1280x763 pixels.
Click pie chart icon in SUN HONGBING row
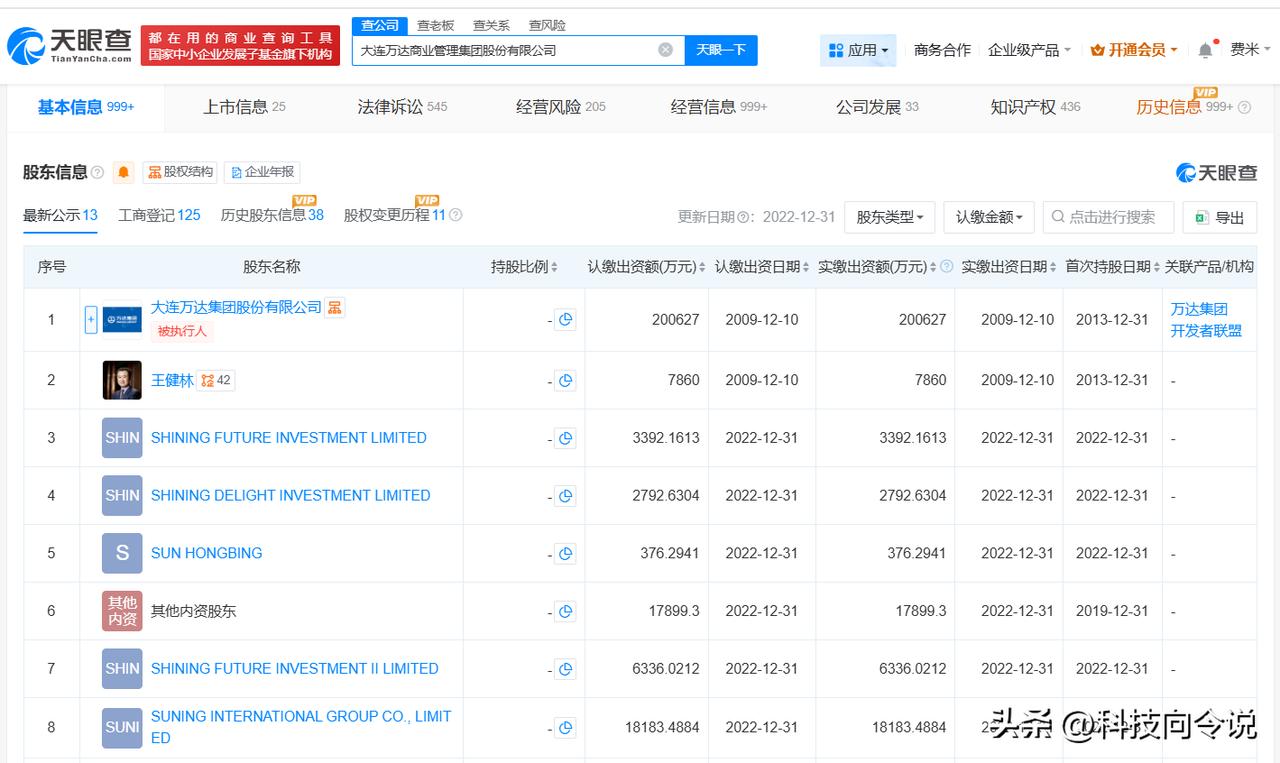click(565, 553)
